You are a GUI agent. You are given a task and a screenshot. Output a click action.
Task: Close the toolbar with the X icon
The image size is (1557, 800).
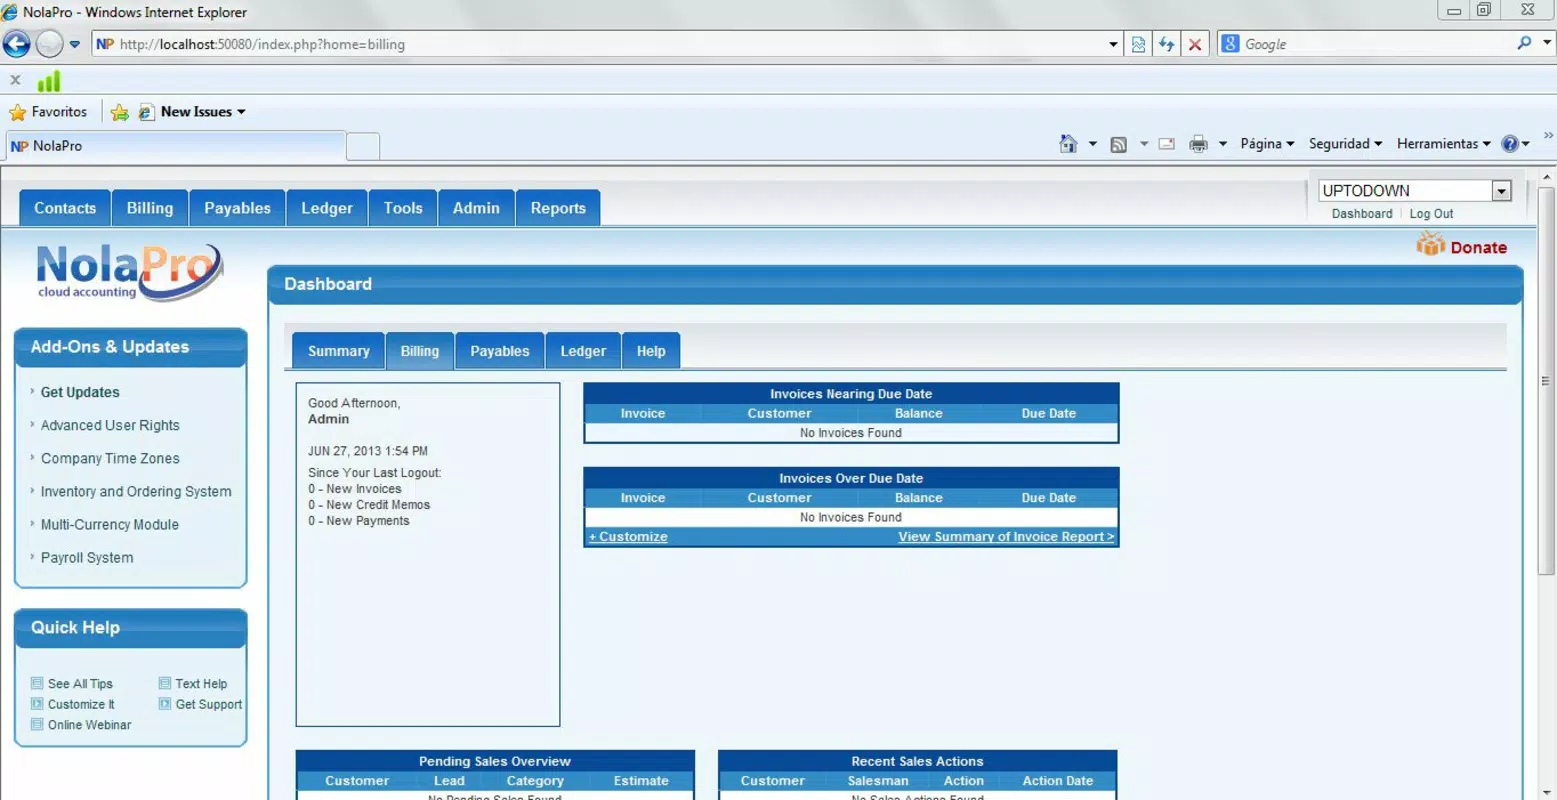(x=15, y=80)
